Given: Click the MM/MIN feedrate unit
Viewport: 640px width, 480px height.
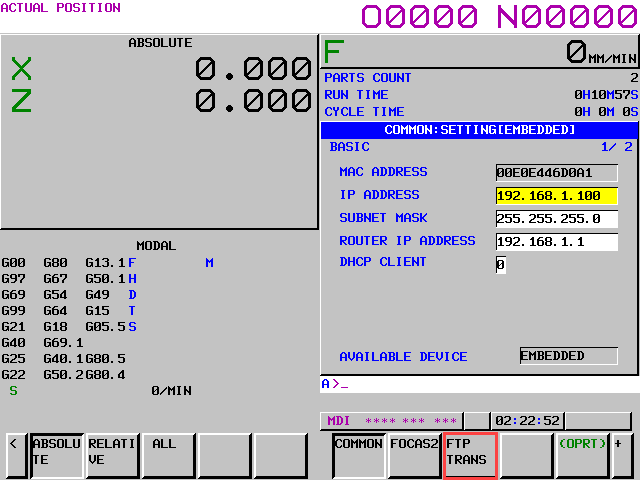Looking at the screenshot, I should point(612,59).
